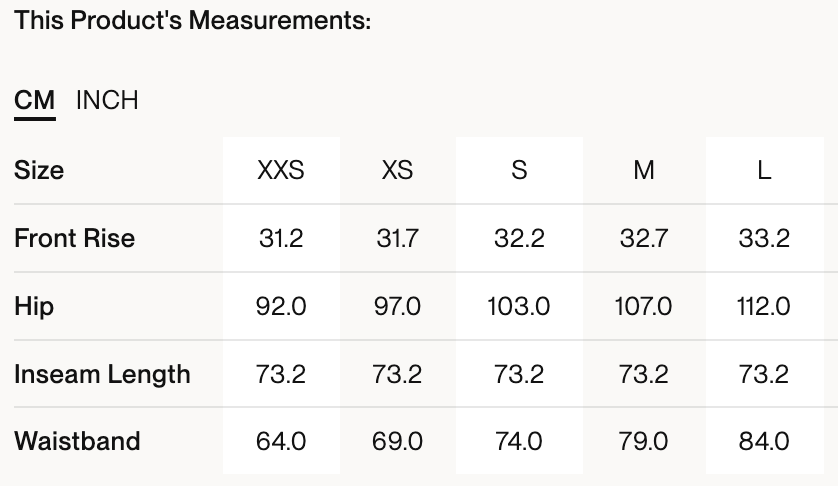Click the Front Rise row label
Screen dimensions: 838x486
pos(74,238)
